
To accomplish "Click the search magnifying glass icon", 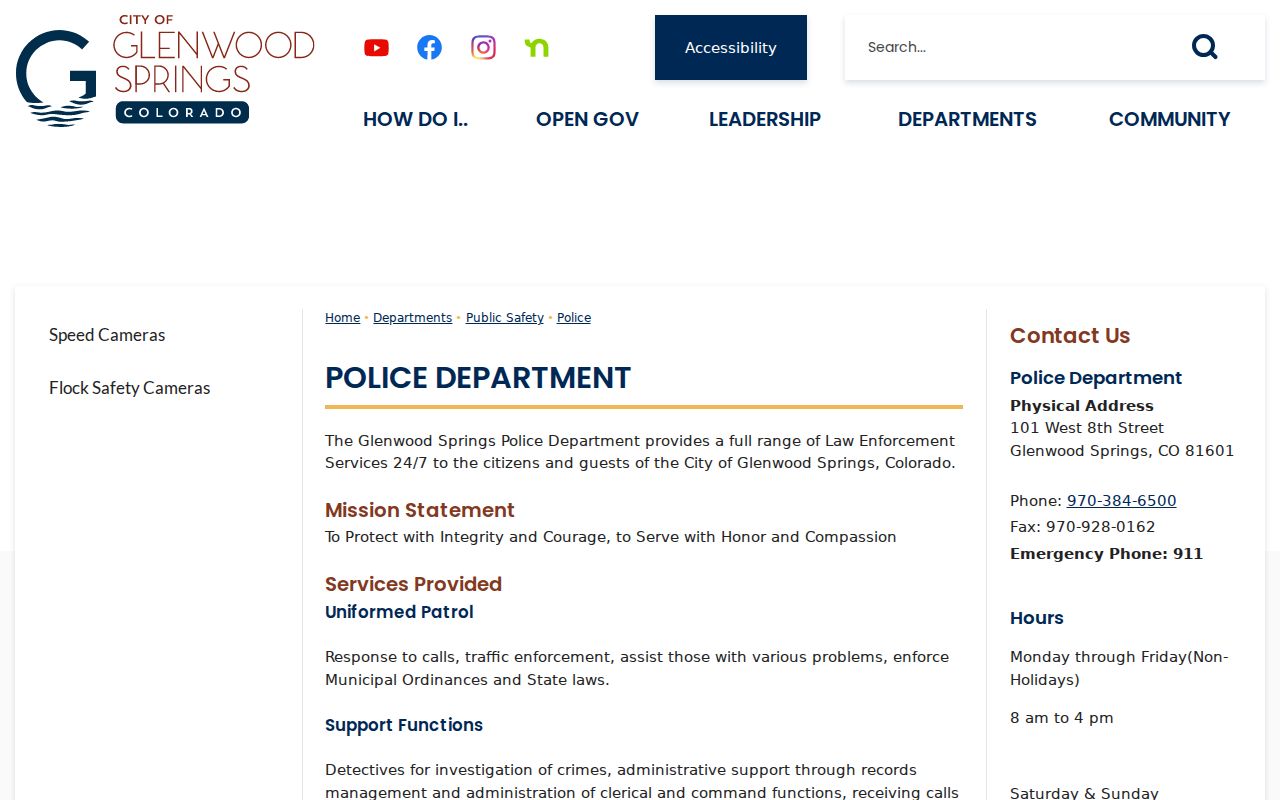I will (x=1205, y=47).
